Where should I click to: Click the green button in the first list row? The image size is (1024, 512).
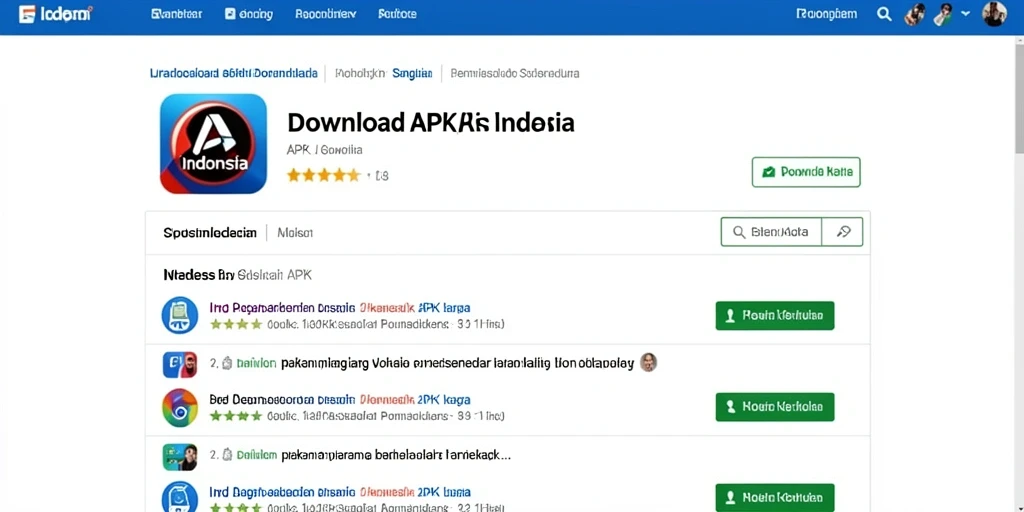click(775, 315)
